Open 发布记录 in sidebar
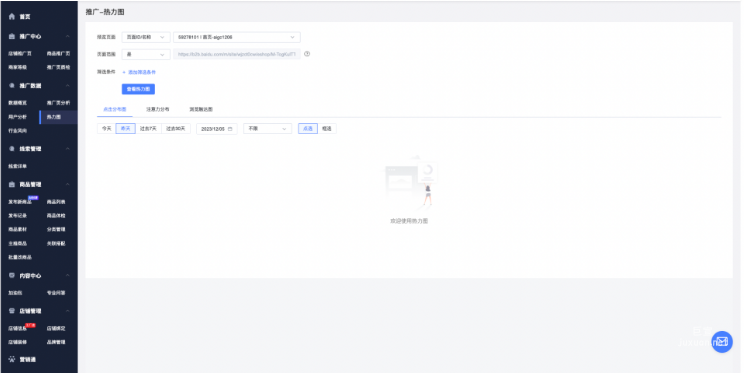The width and height of the screenshot is (746, 374). (x=18, y=216)
